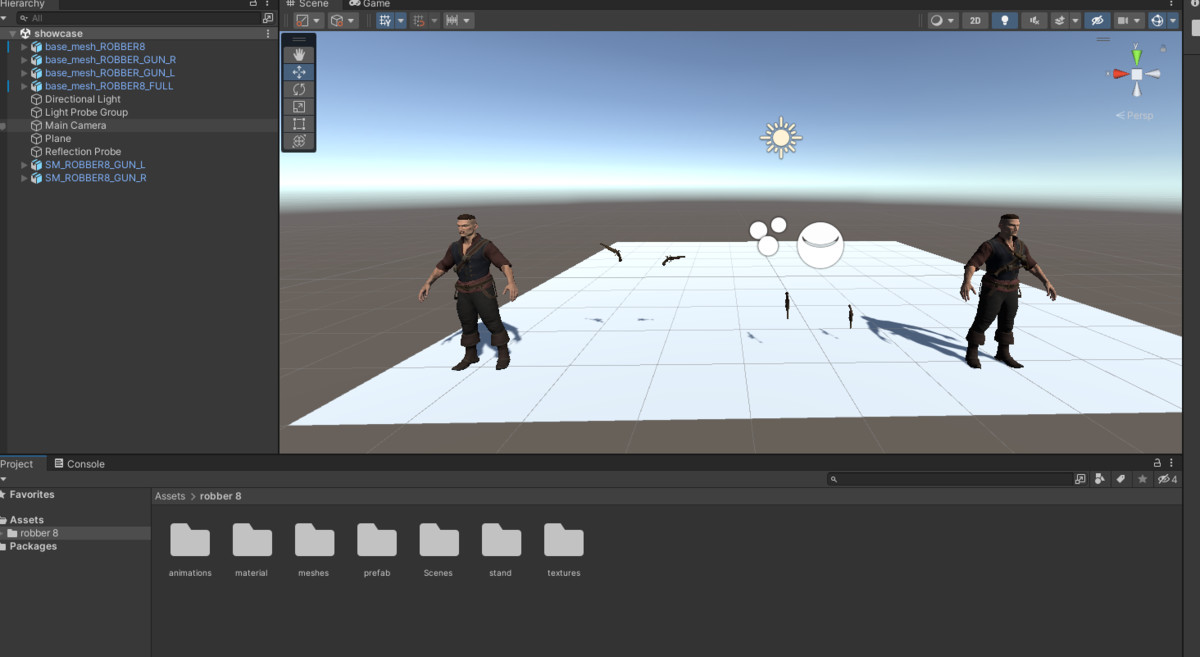Image resolution: width=1200 pixels, height=657 pixels.
Task: Toggle Persp perspective label under gizmo
Action: 1134,116
